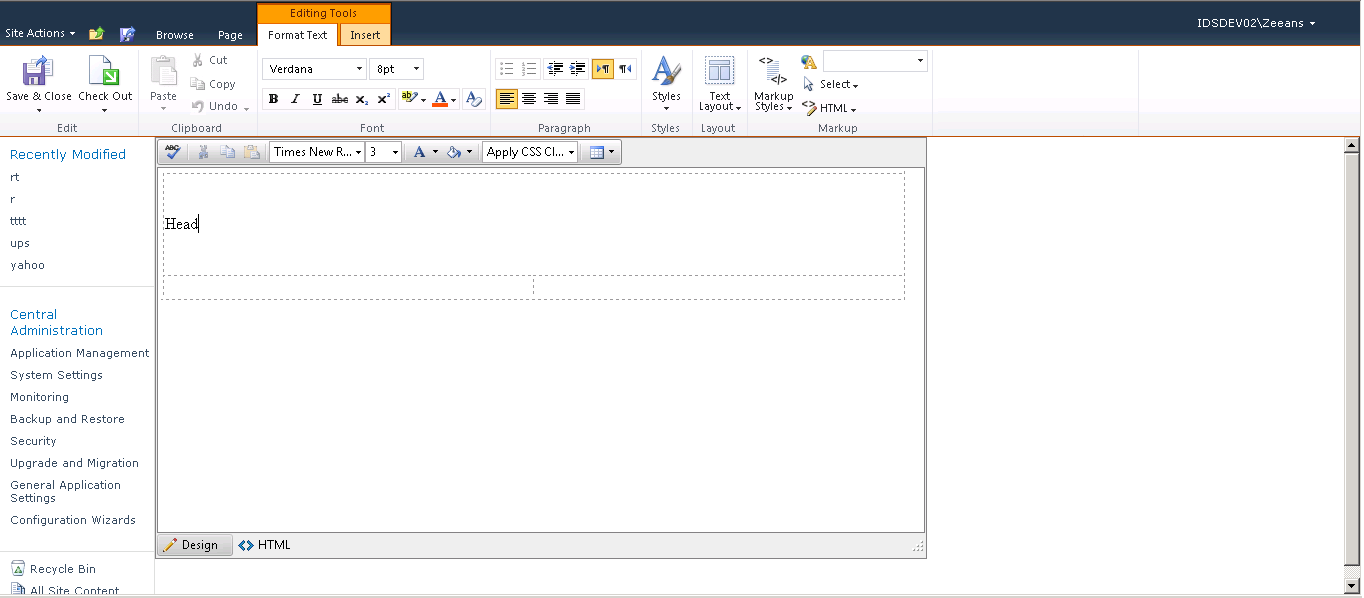The width and height of the screenshot is (1364, 598).
Task: Decrease paragraph indent (outdent)
Action: tap(555, 69)
